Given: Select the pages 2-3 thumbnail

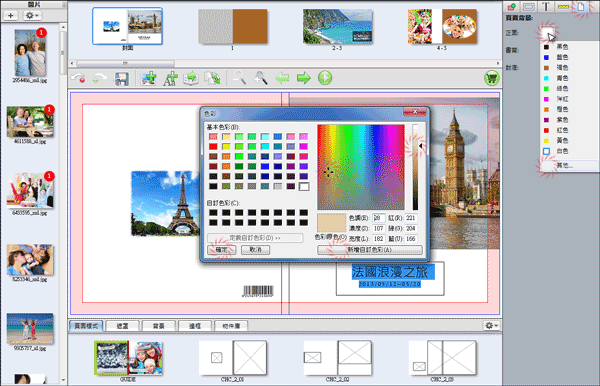Looking at the screenshot, I should tap(338, 27).
